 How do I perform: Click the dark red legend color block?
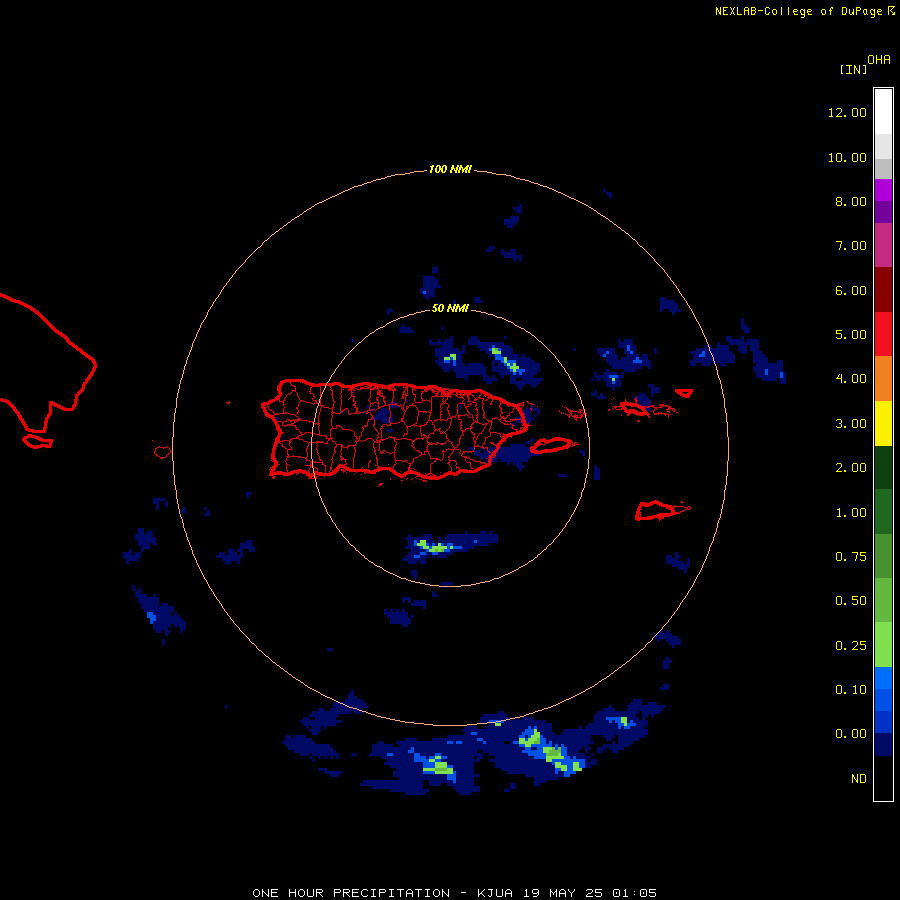(x=883, y=290)
